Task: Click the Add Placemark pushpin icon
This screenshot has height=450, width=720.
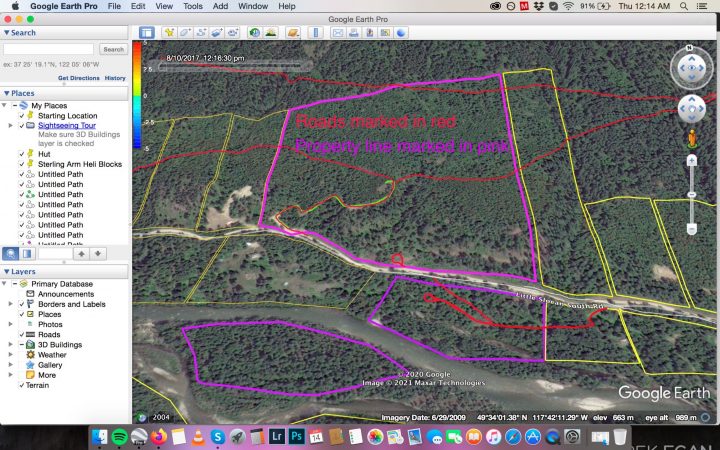Action: (170, 33)
